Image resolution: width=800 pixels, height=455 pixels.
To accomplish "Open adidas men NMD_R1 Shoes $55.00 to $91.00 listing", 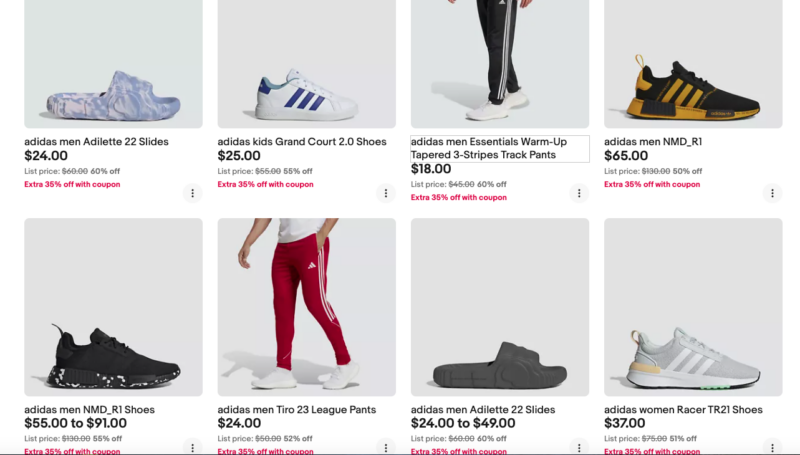I will pyautogui.click(x=89, y=410).
